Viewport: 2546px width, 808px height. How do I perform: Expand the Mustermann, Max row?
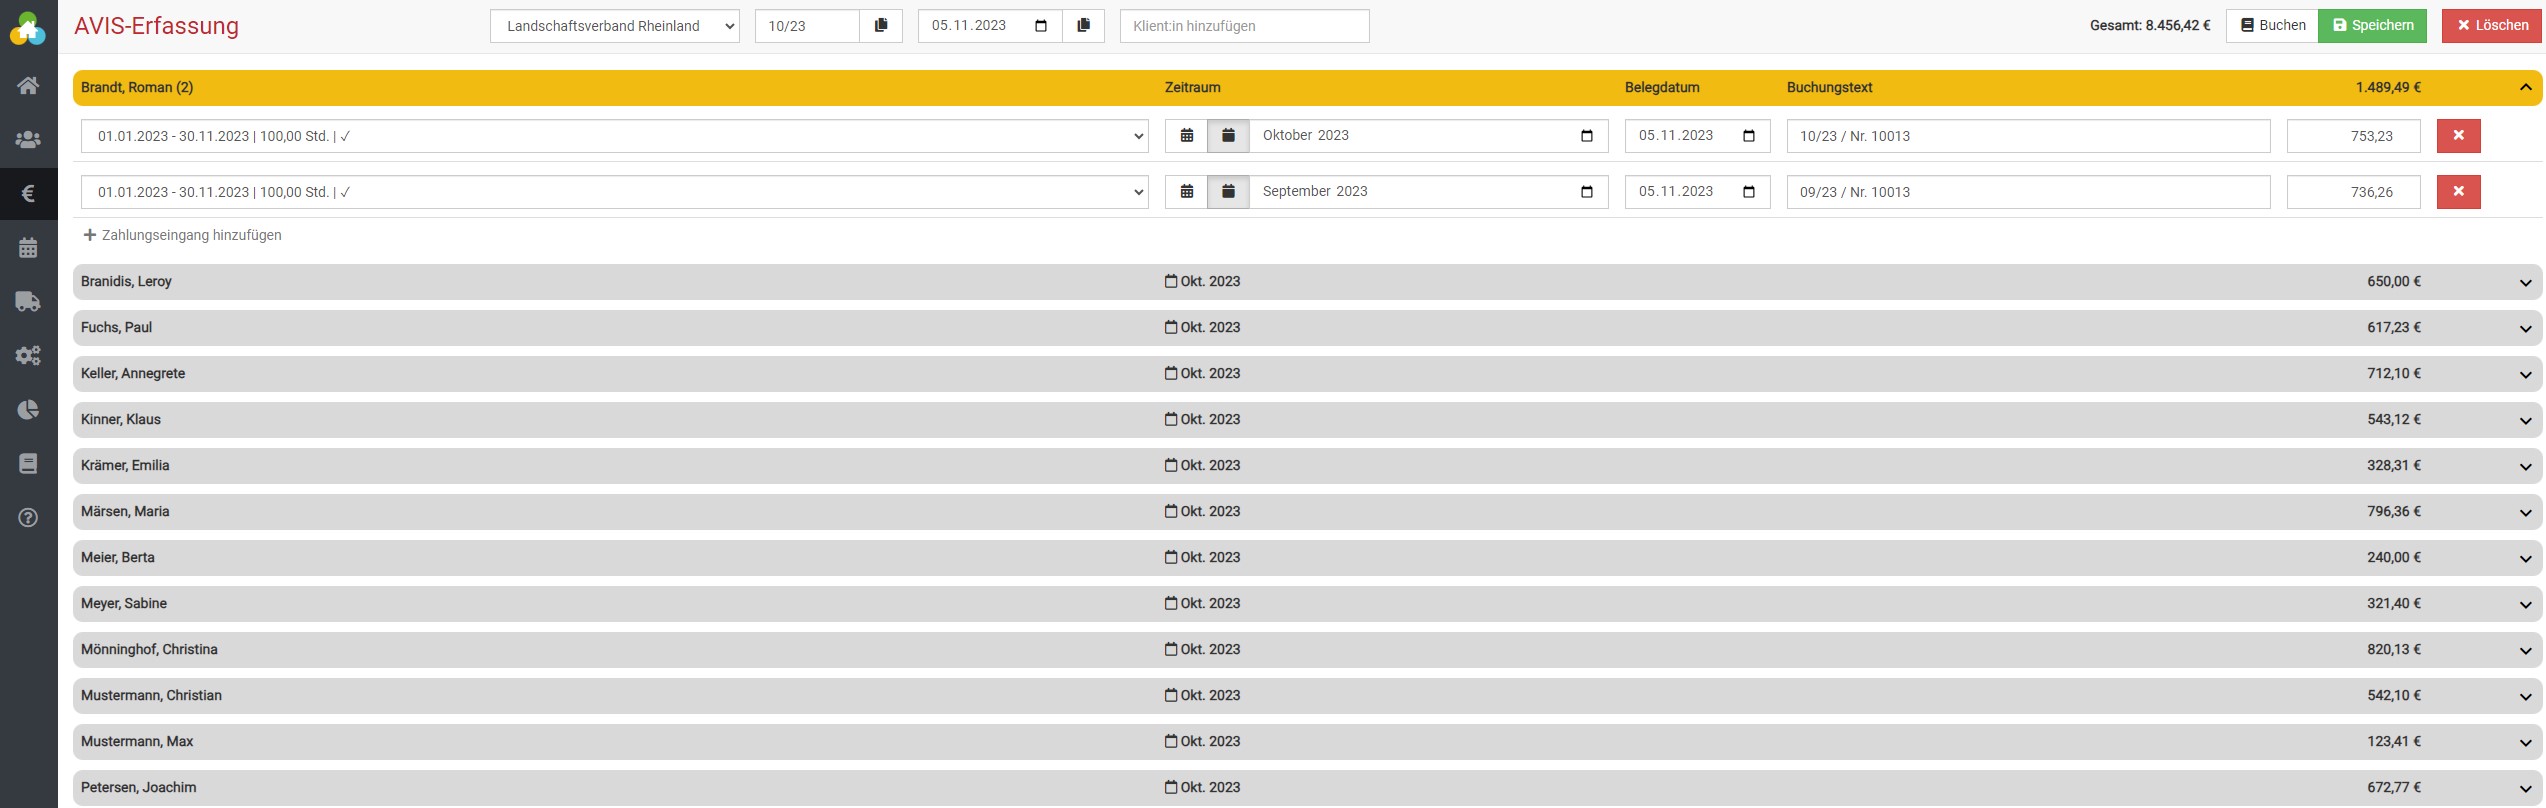coord(2524,742)
